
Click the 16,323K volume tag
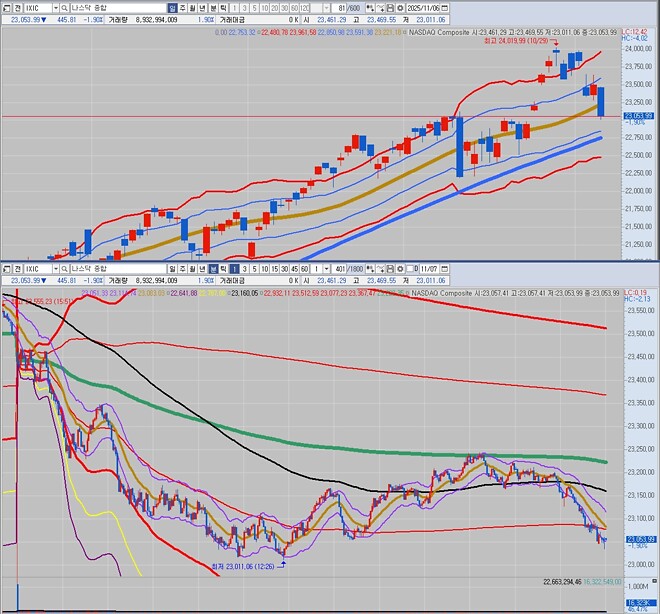click(x=639, y=603)
